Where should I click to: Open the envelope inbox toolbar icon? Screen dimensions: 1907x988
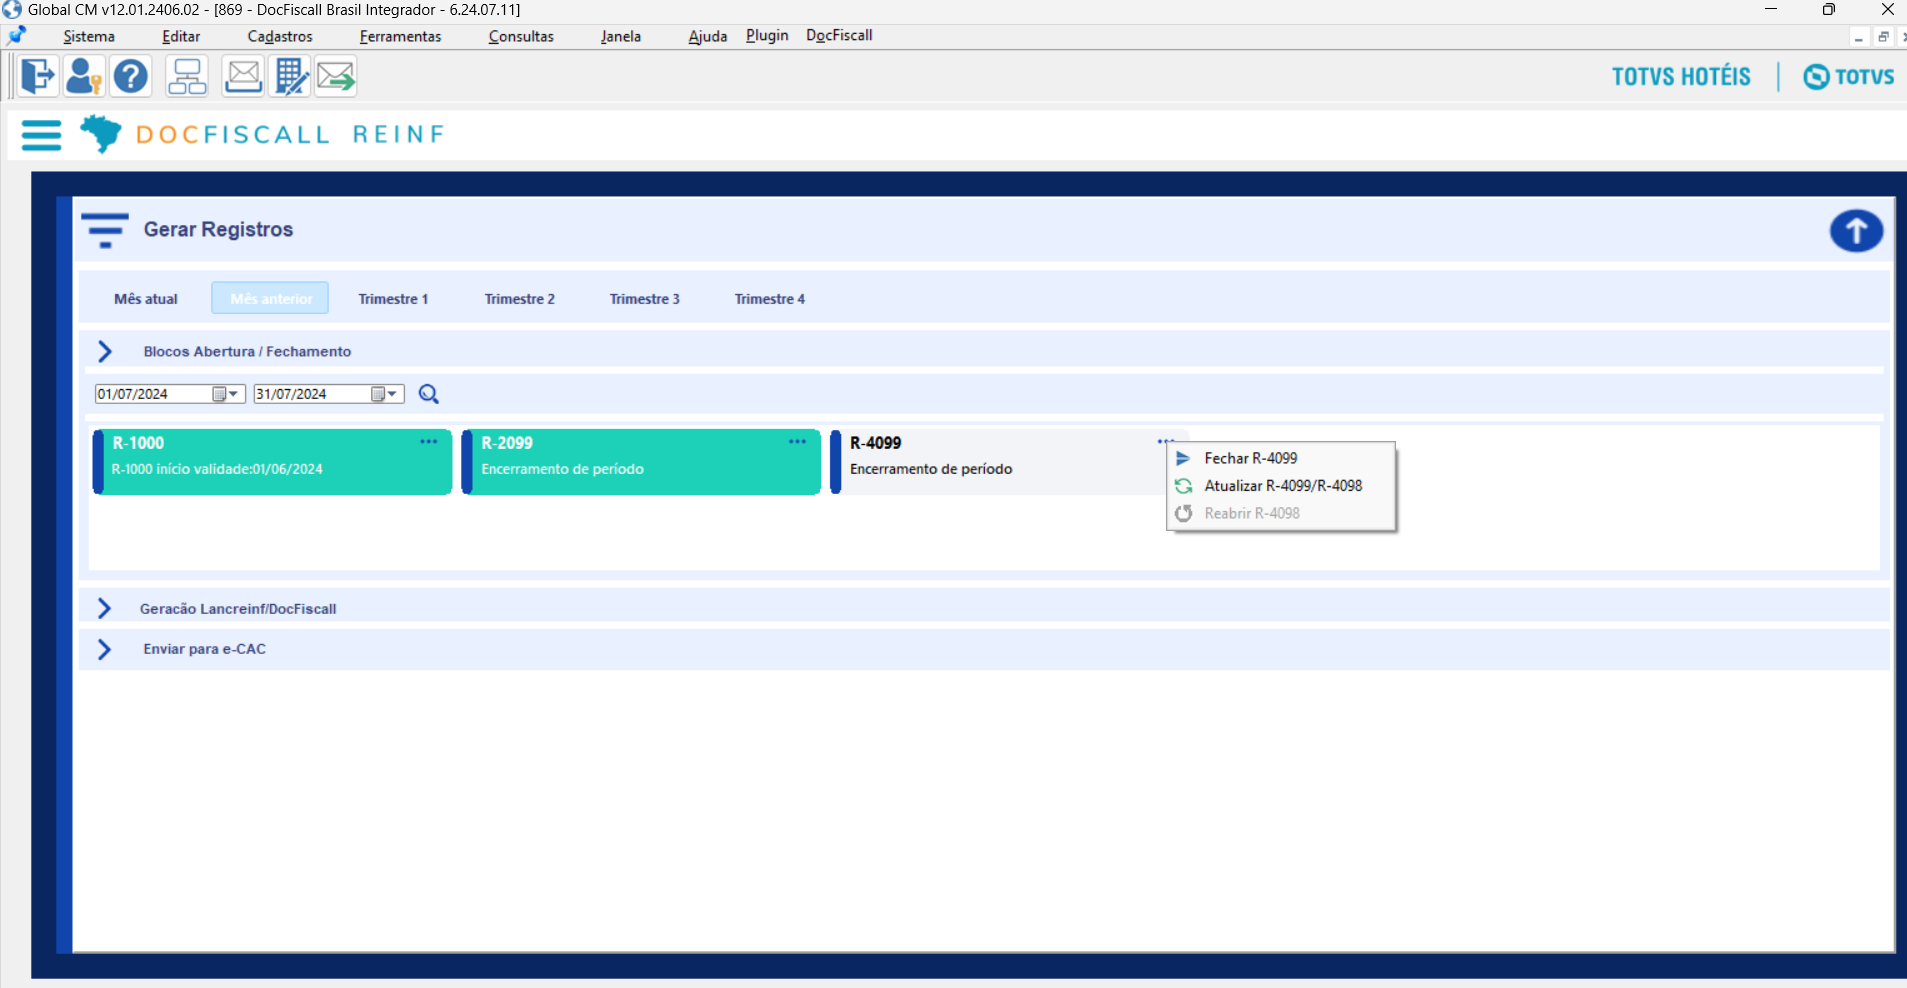pyautogui.click(x=243, y=76)
